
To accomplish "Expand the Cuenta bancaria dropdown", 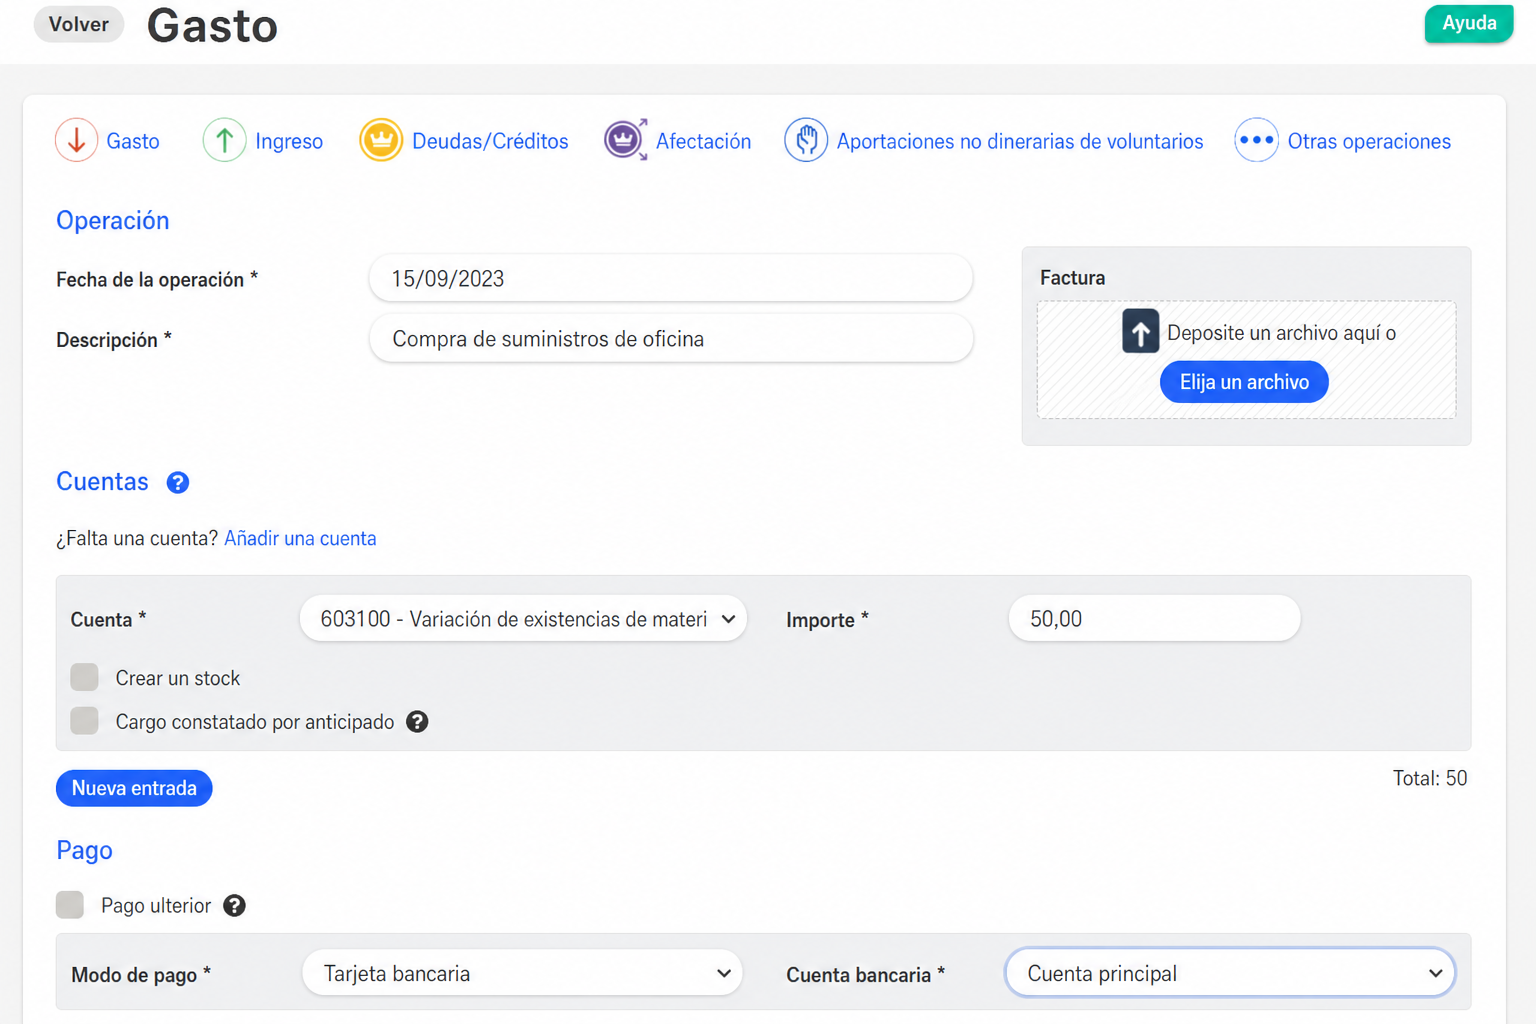I will point(1230,973).
